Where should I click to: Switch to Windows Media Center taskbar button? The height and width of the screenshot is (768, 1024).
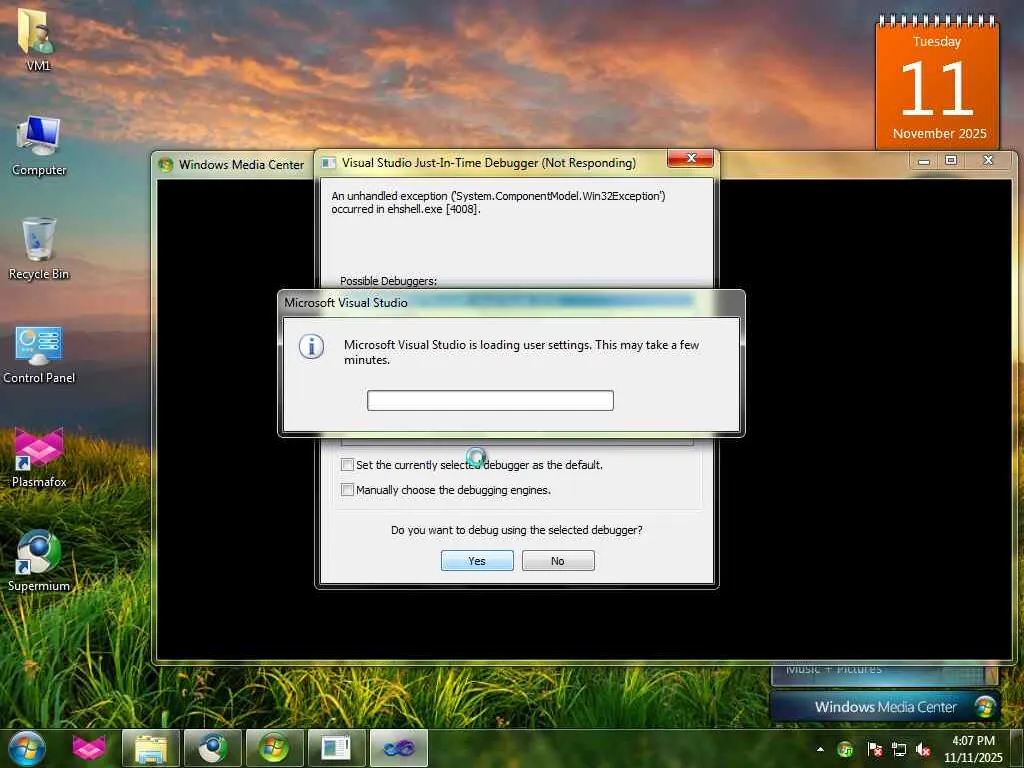275,748
